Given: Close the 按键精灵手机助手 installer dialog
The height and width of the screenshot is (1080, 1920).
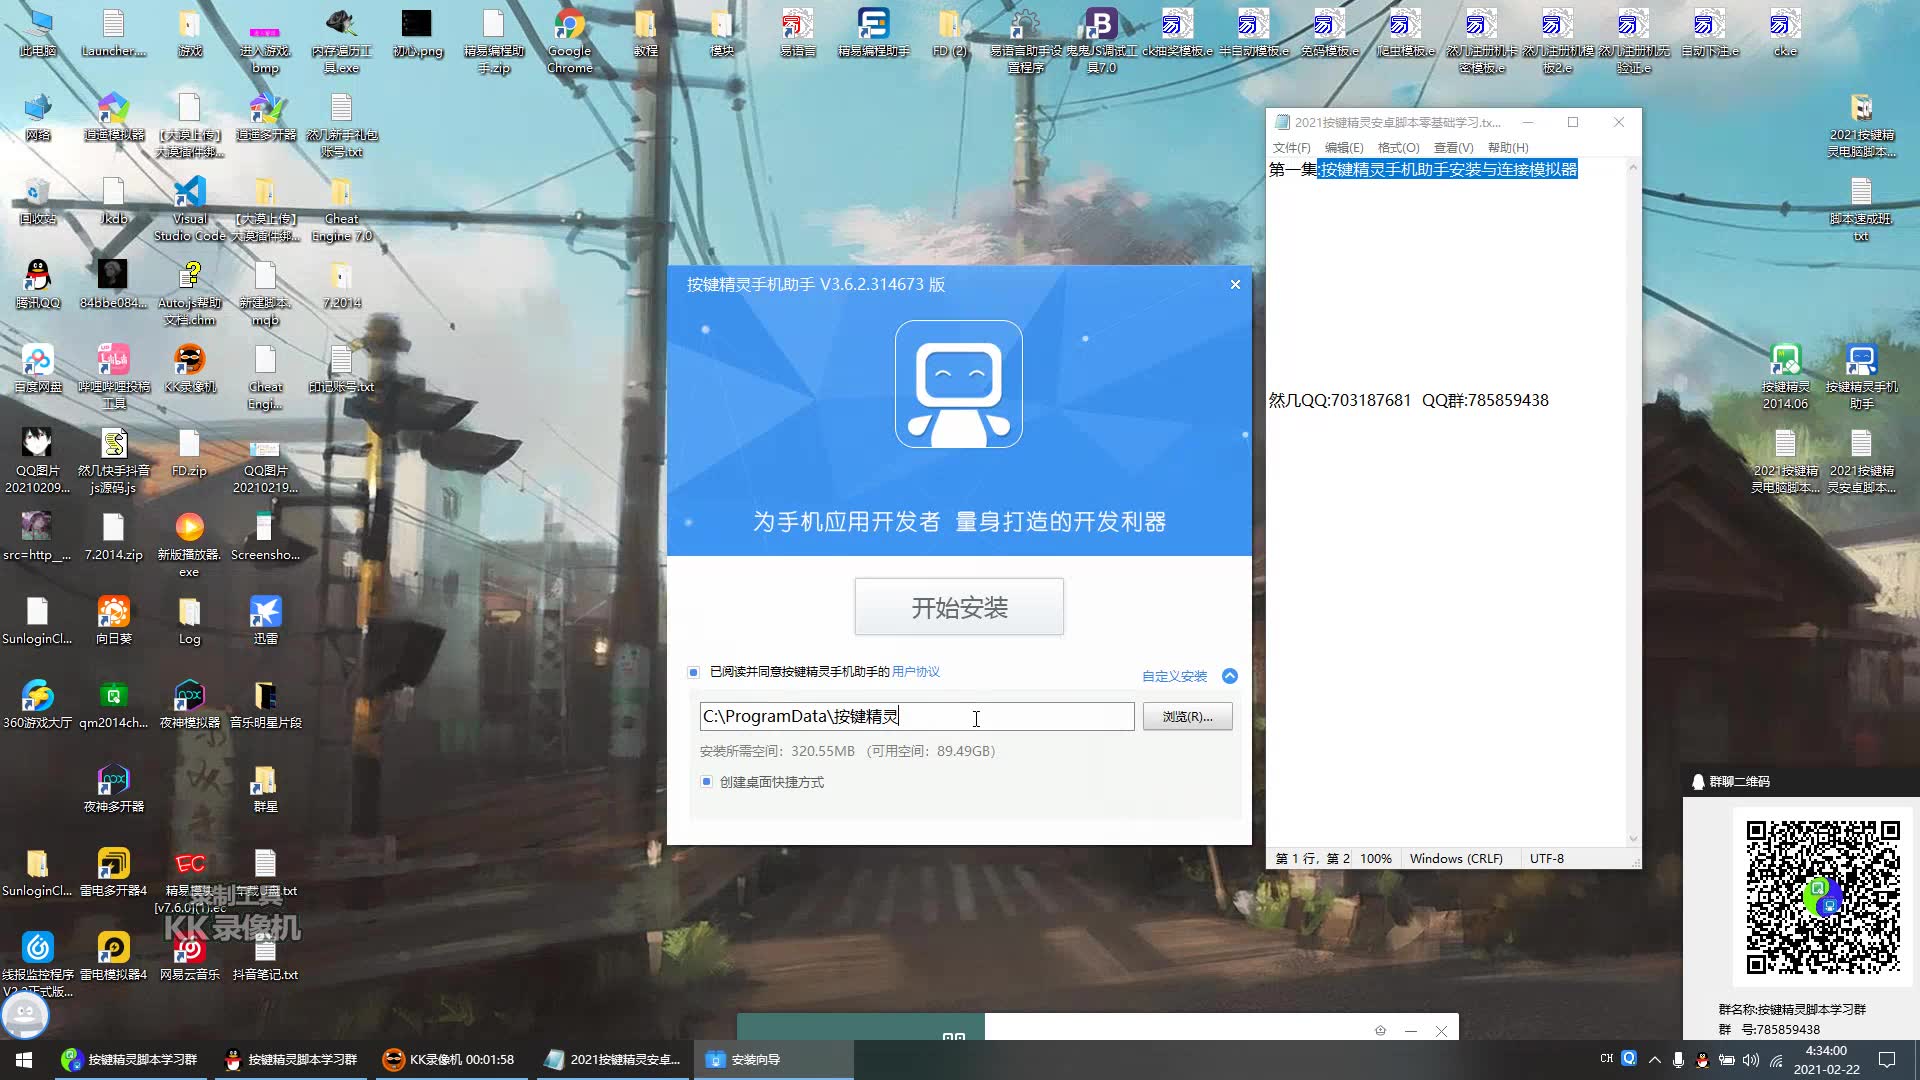Looking at the screenshot, I should [x=1235, y=285].
